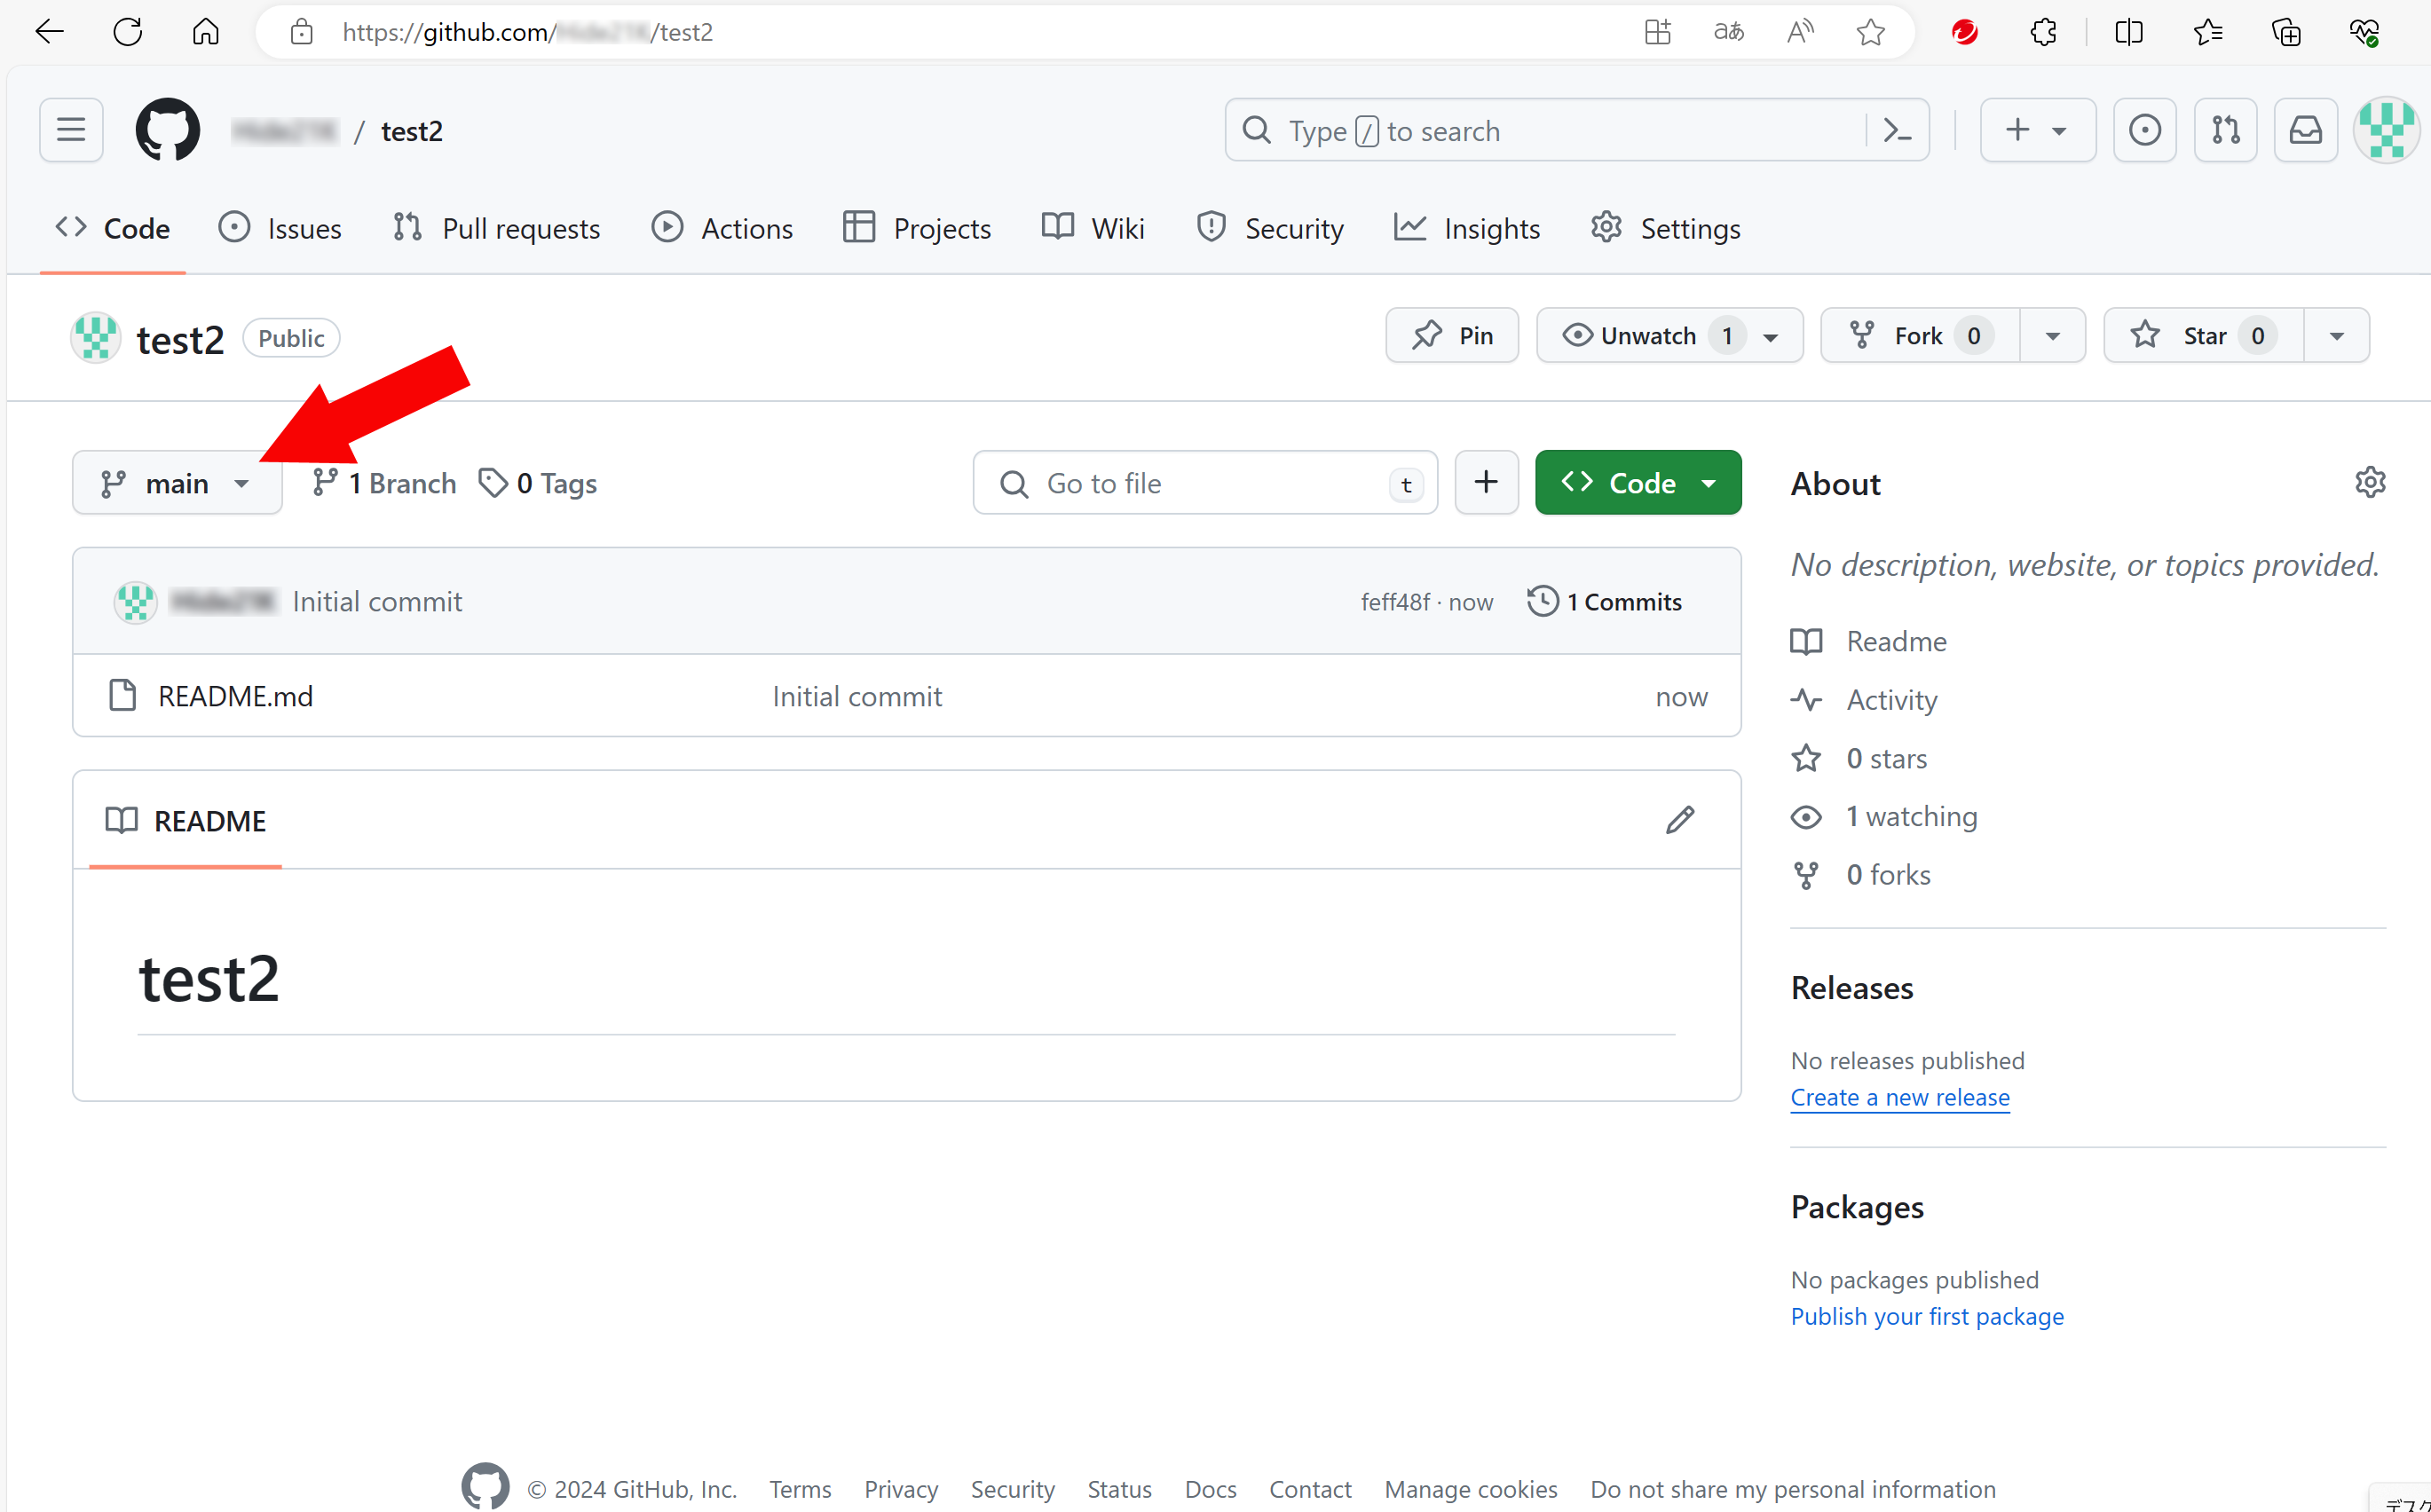Open the global navigation hamburger menu
The height and width of the screenshot is (1512, 2431).
71,129
